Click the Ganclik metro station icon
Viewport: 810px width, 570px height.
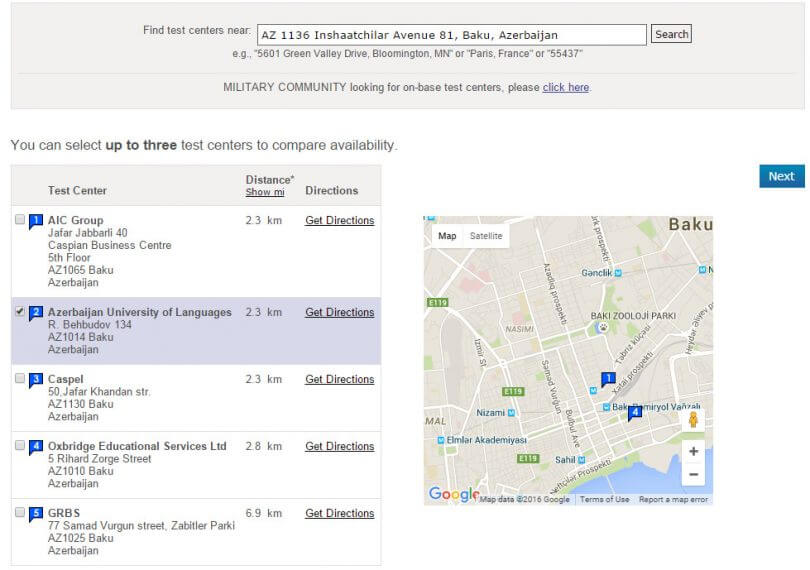[x=620, y=272]
